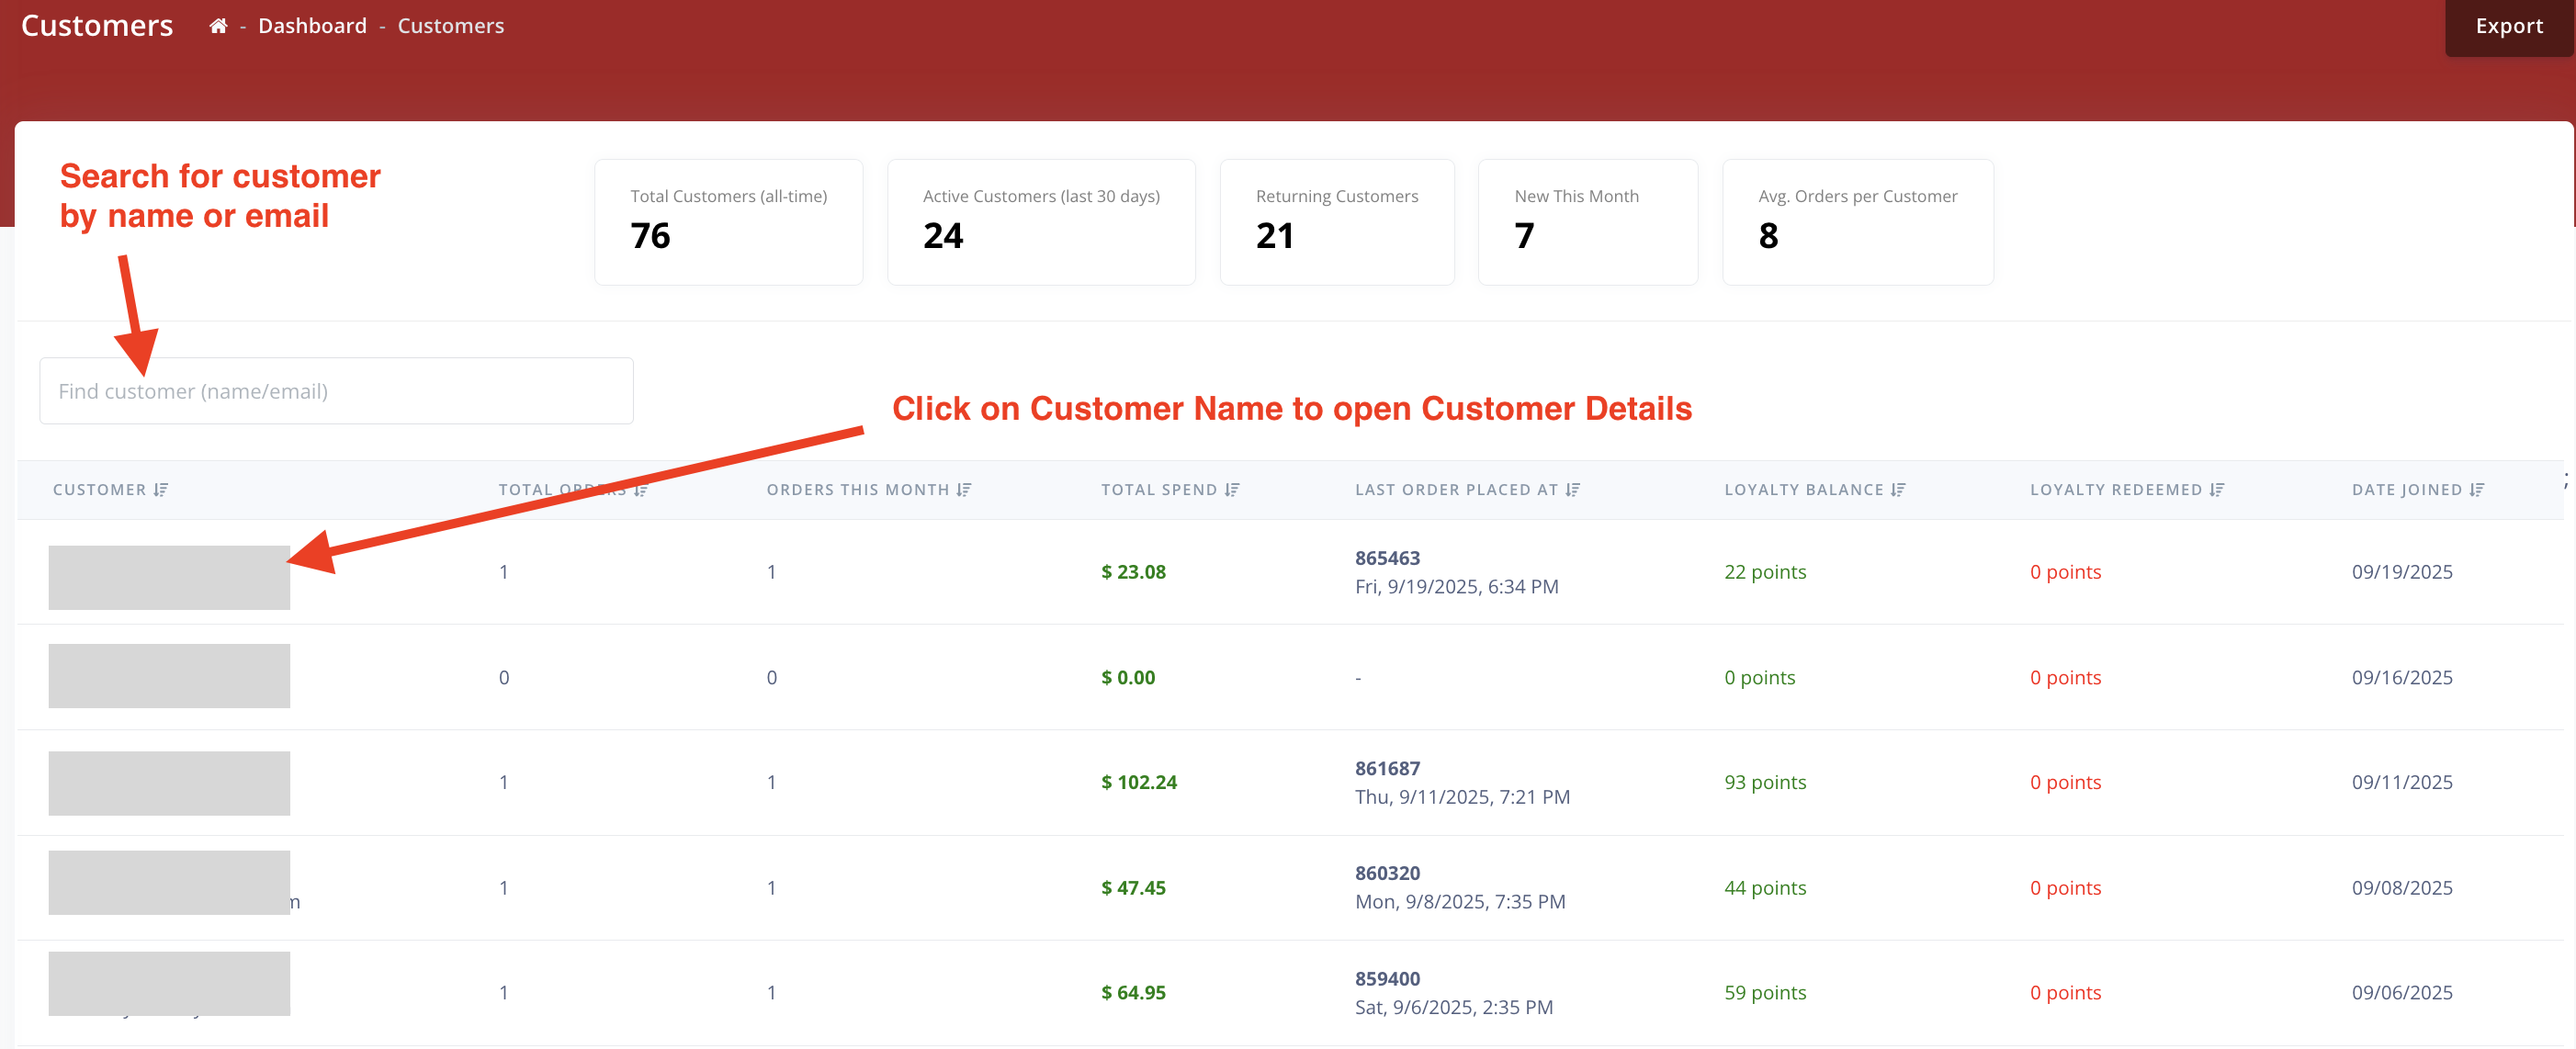Open order 865463 link
2576x1049 pixels.
(x=1386, y=558)
